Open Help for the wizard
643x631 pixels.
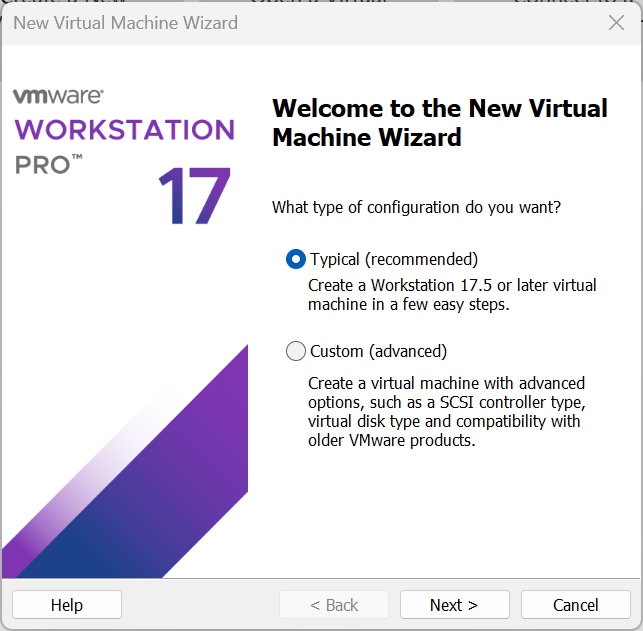coord(67,605)
